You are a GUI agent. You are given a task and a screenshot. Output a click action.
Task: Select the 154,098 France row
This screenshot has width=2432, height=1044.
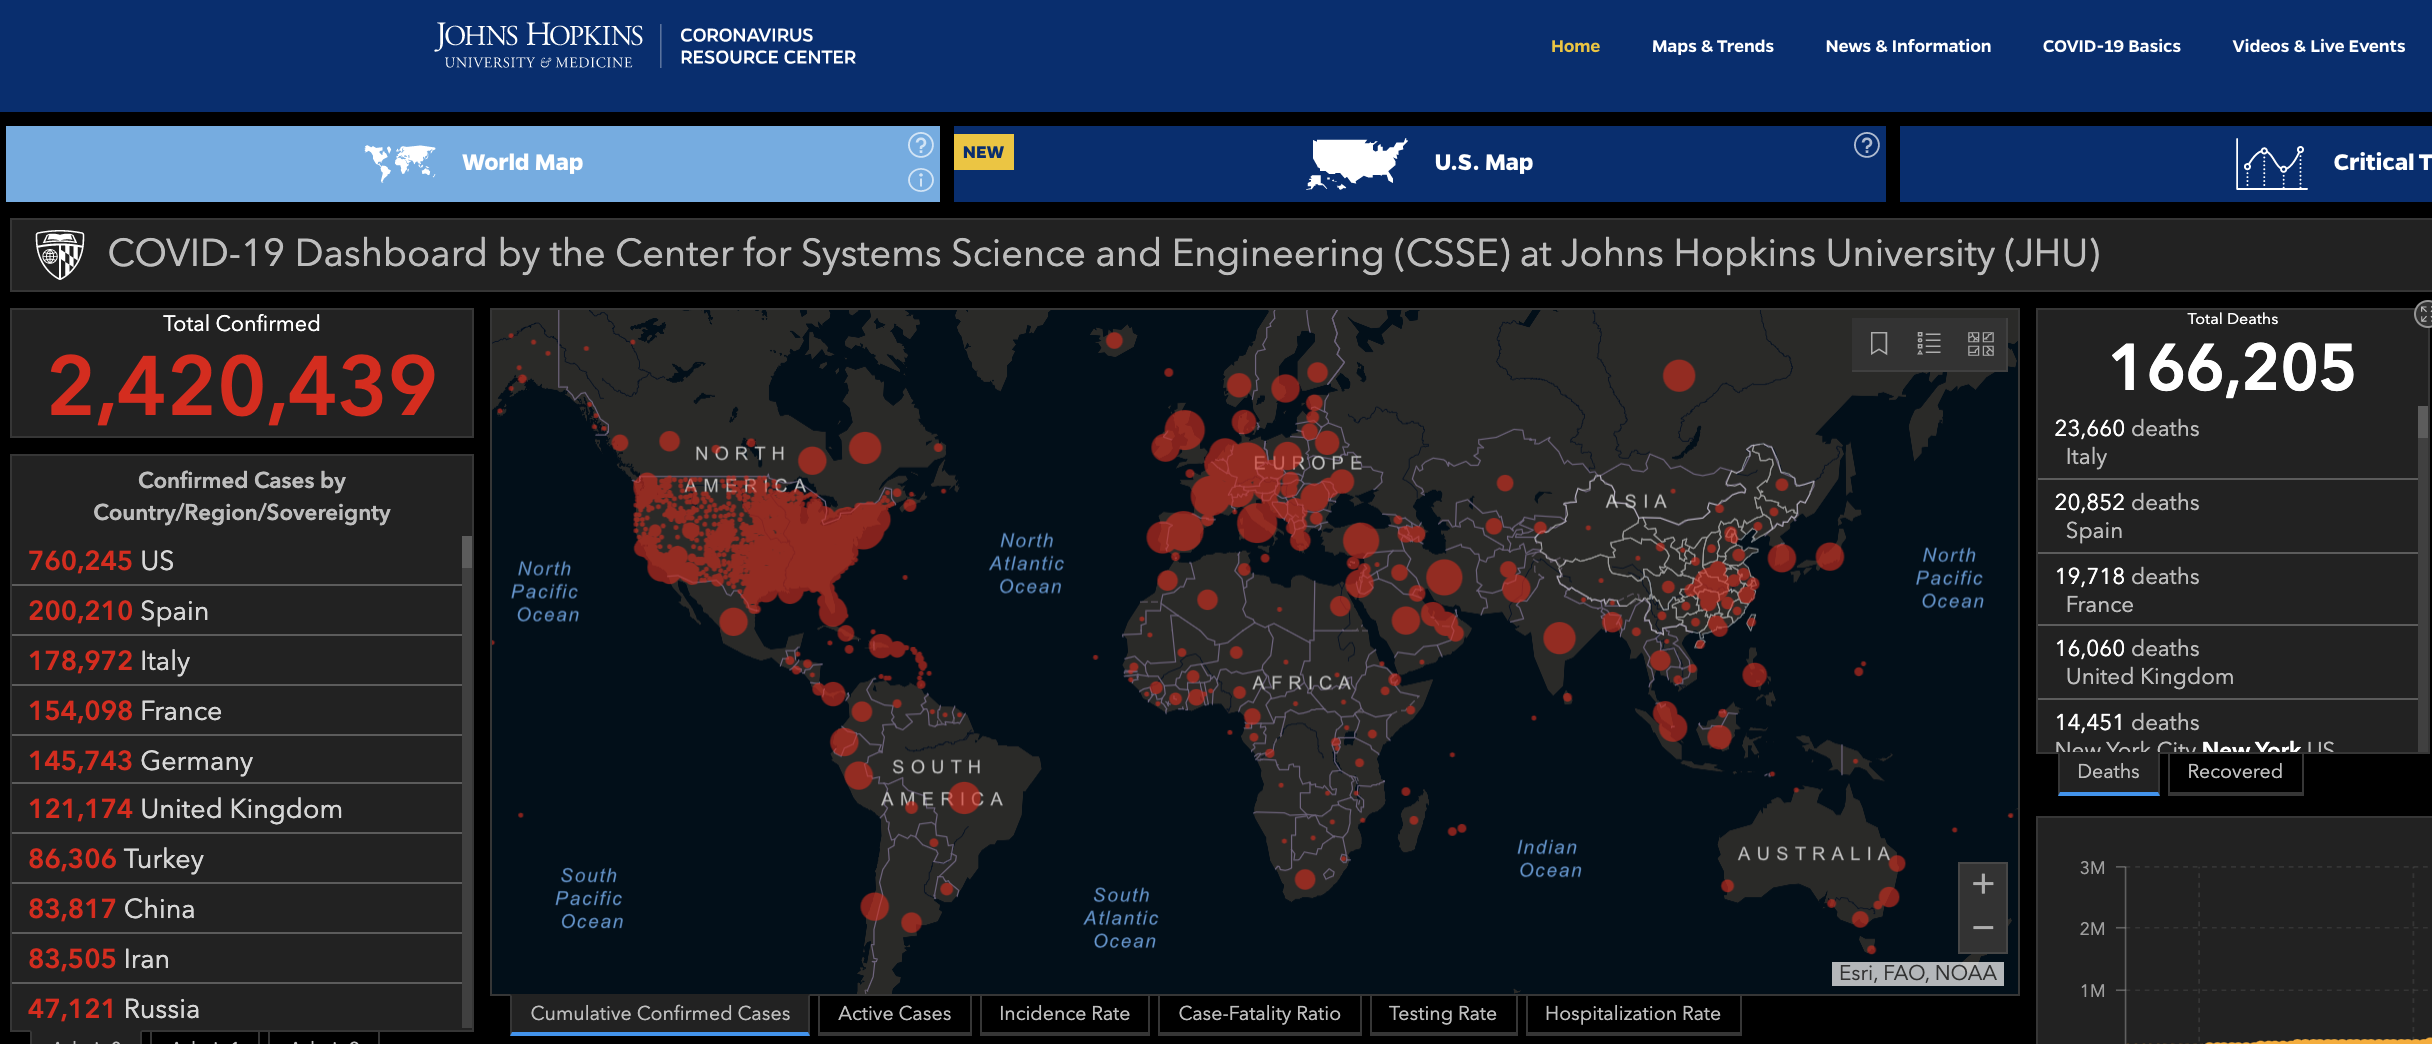click(x=237, y=711)
